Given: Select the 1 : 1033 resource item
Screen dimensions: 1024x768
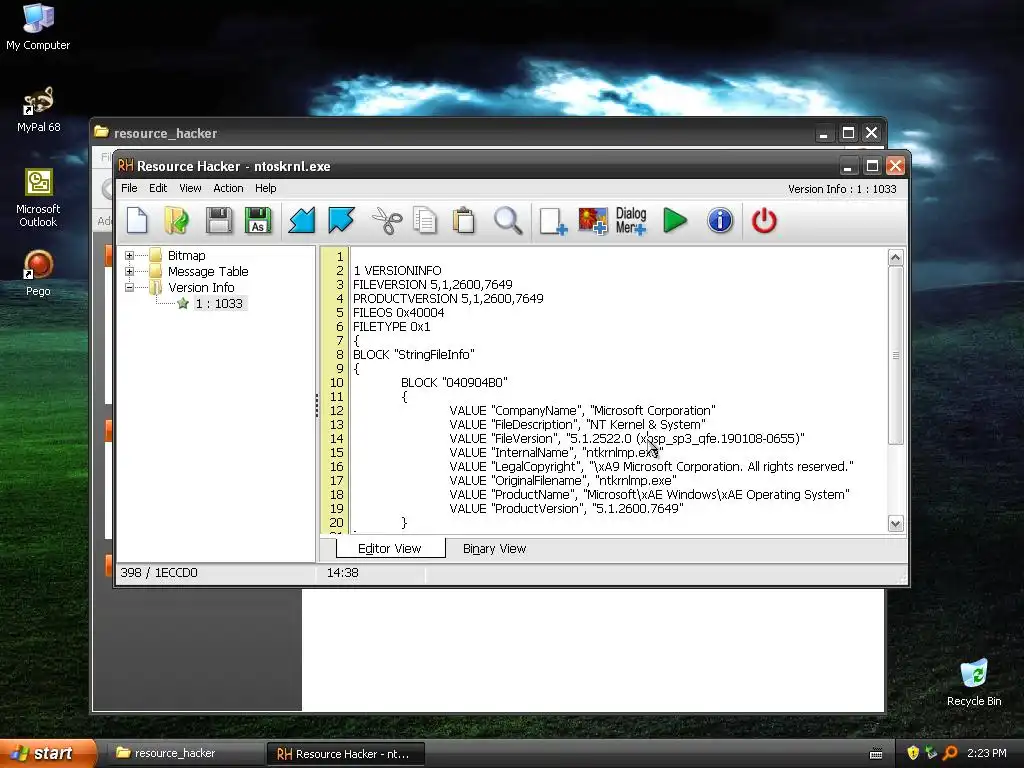Looking at the screenshot, I should coord(219,303).
